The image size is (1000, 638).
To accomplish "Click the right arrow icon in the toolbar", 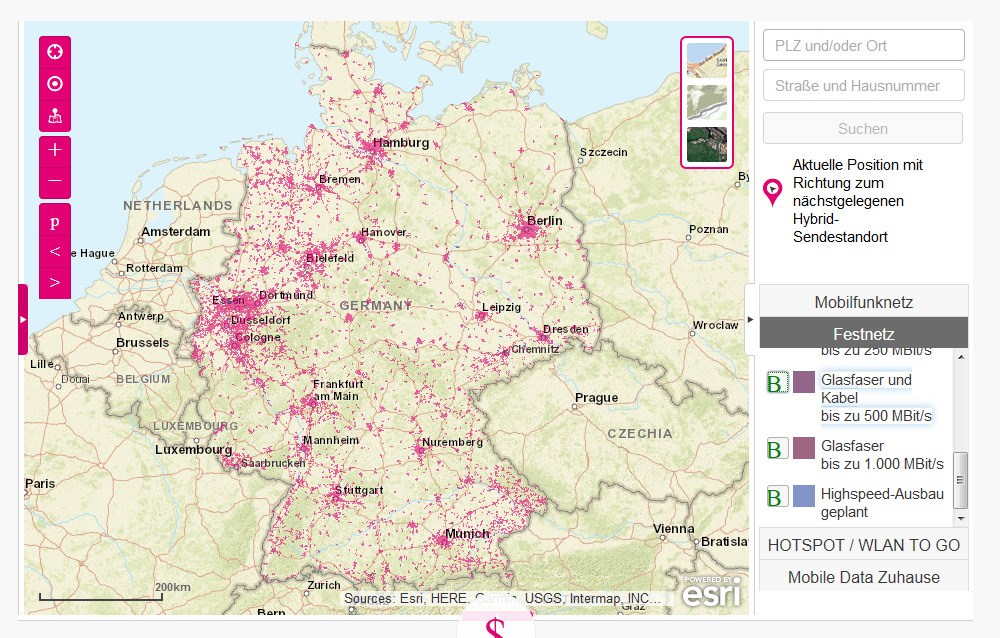I will coord(55,281).
